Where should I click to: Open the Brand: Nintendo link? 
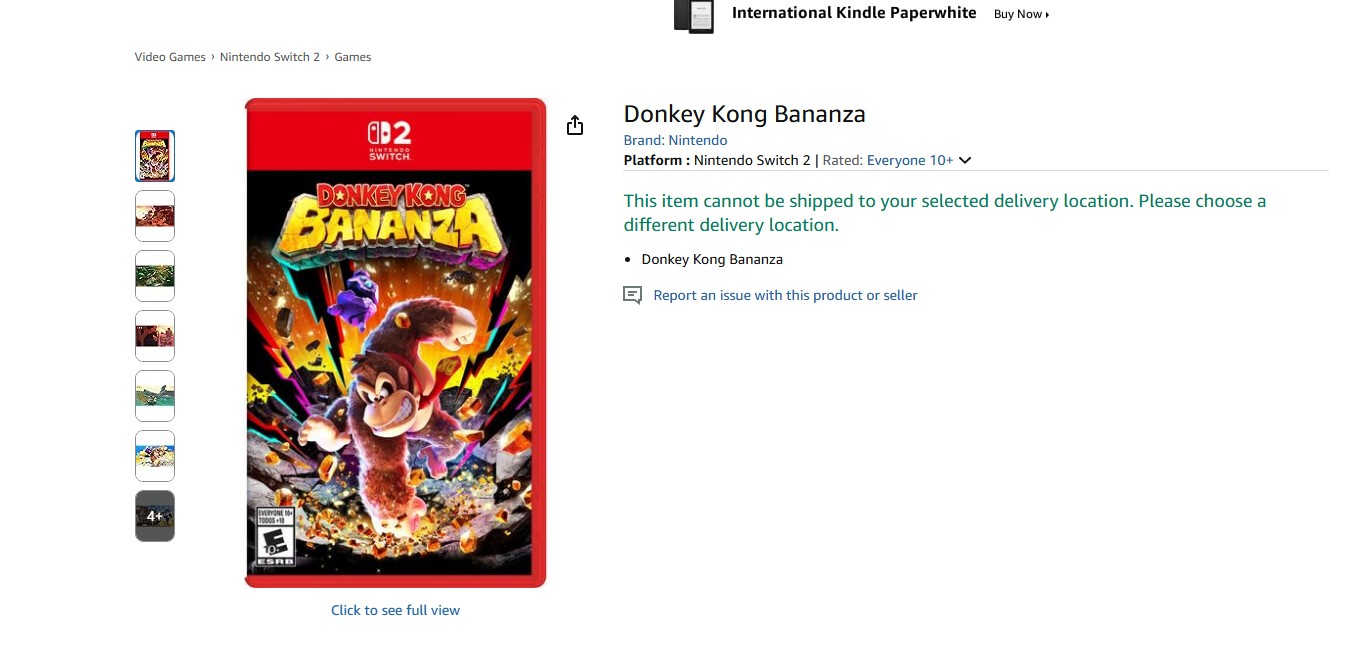pos(675,140)
